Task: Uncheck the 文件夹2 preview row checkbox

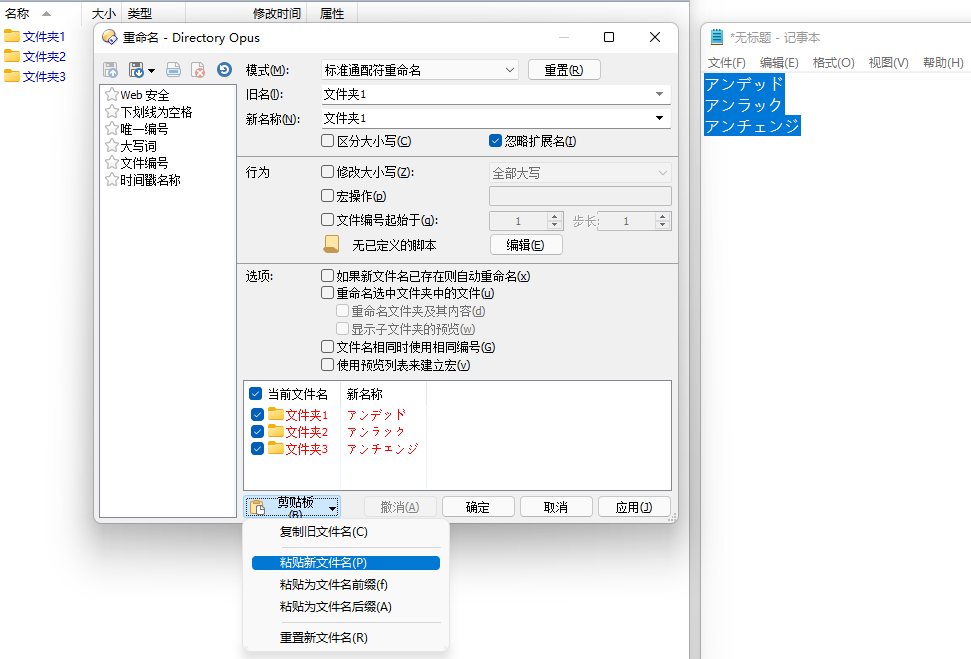Action: pyautogui.click(x=258, y=431)
